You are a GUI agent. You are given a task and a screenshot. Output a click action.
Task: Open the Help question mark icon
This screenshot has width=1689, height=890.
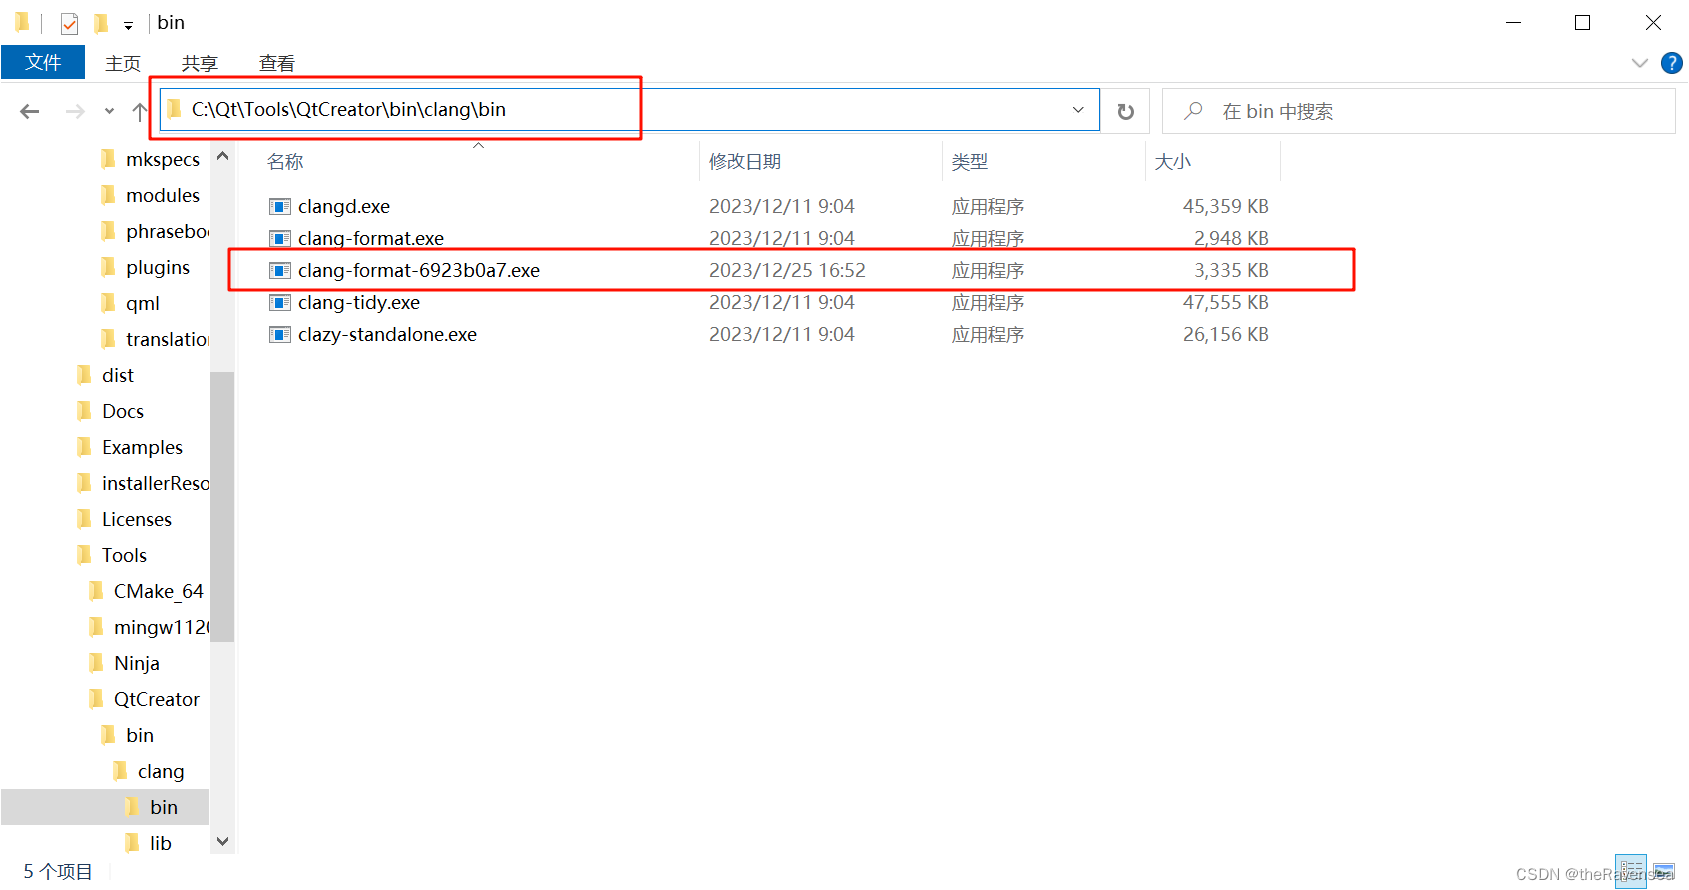click(x=1671, y=63)
